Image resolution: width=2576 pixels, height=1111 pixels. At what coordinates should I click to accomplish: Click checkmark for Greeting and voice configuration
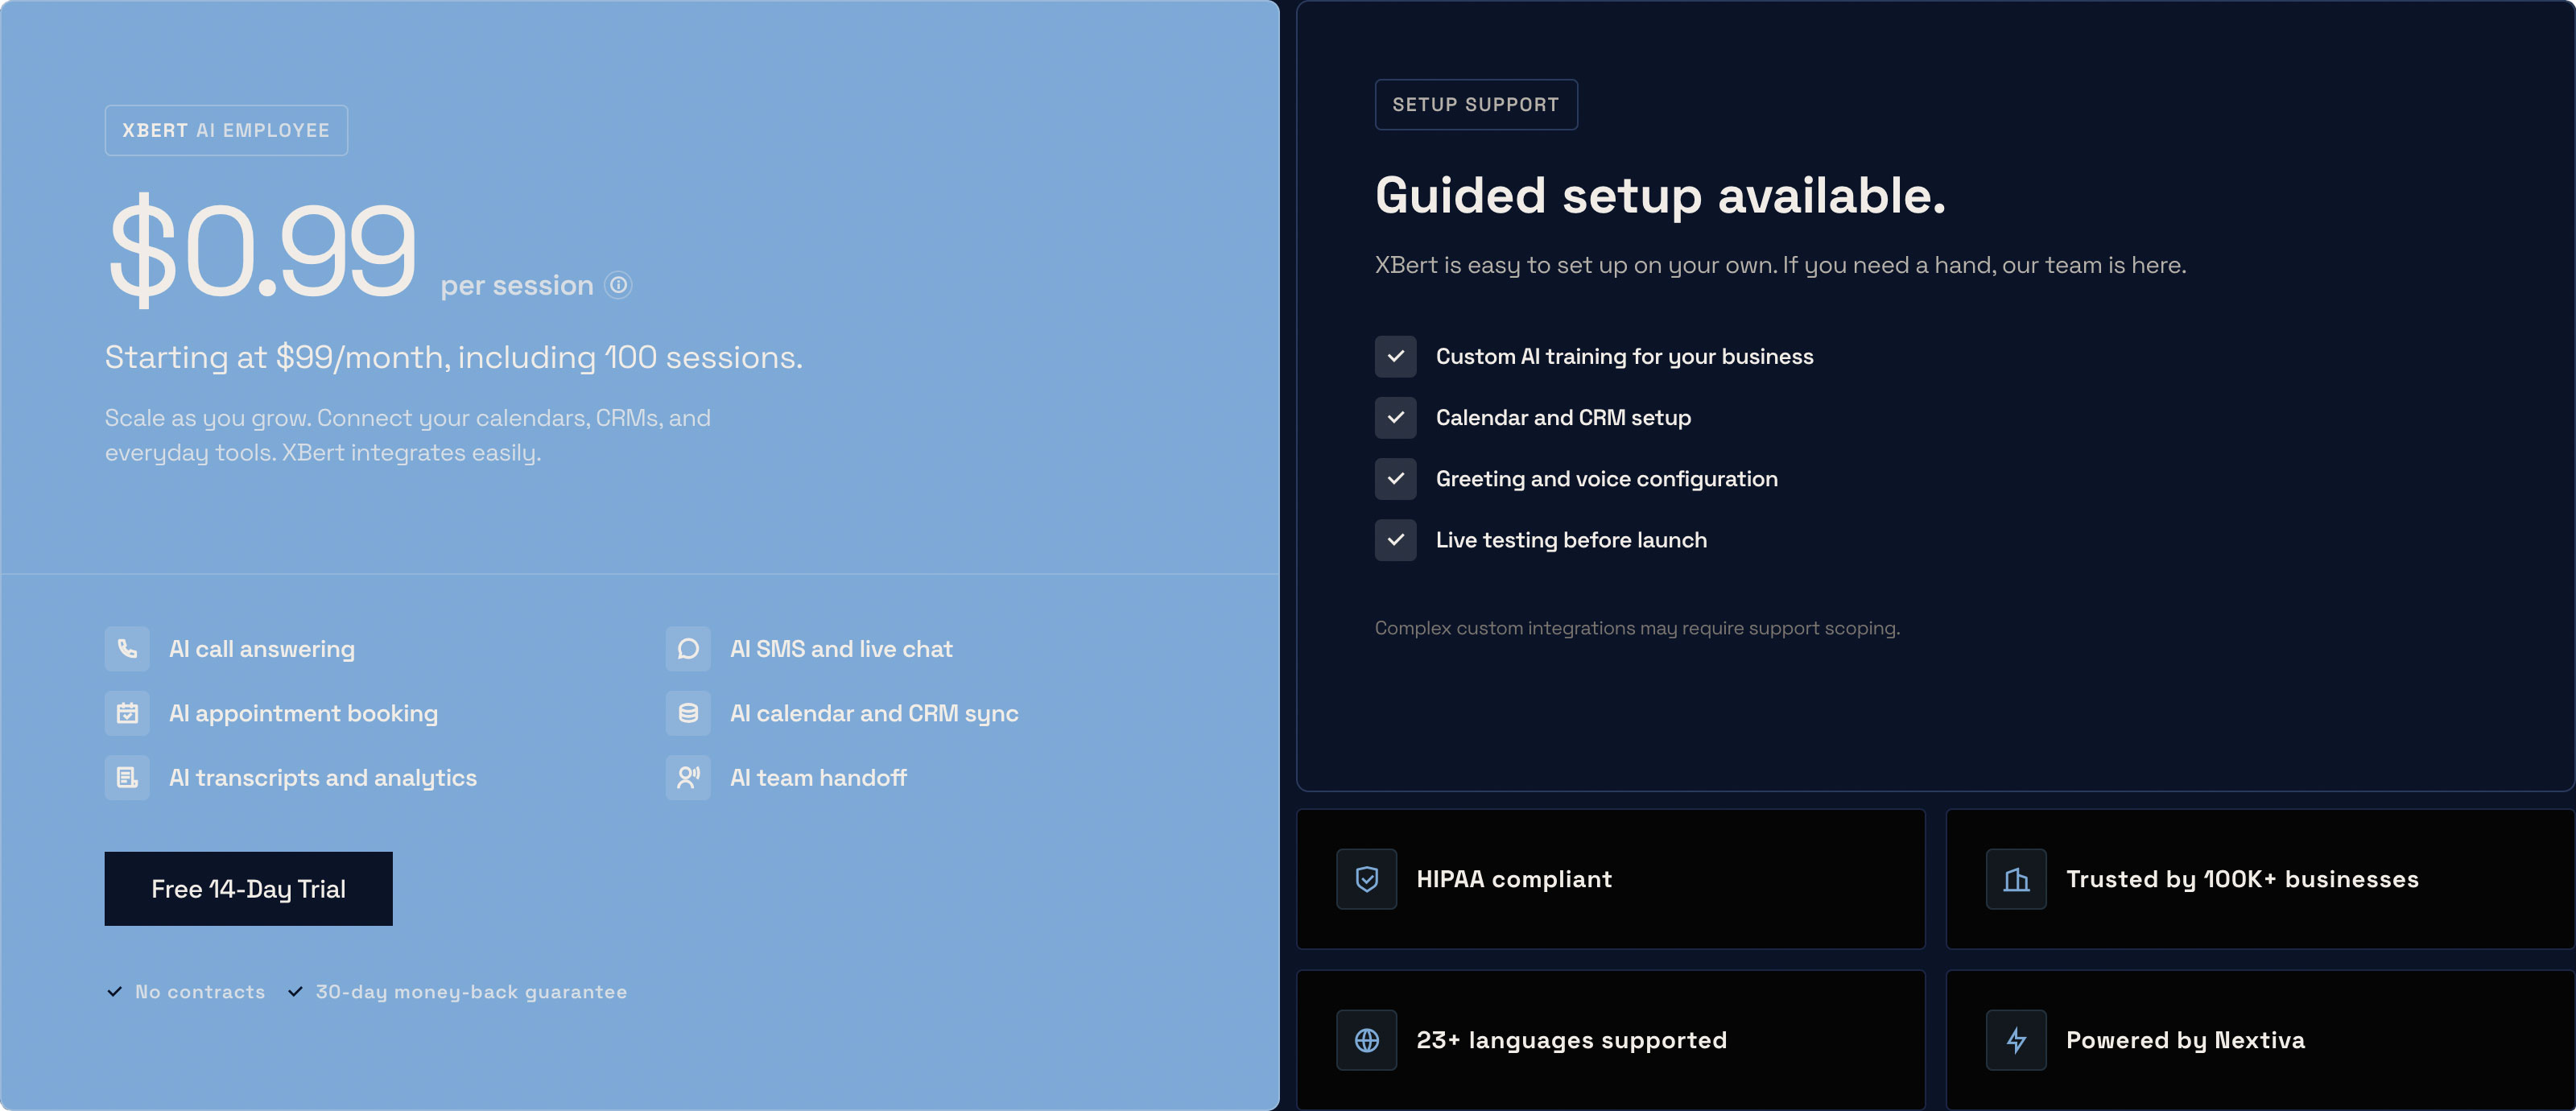pos(1396,479)
